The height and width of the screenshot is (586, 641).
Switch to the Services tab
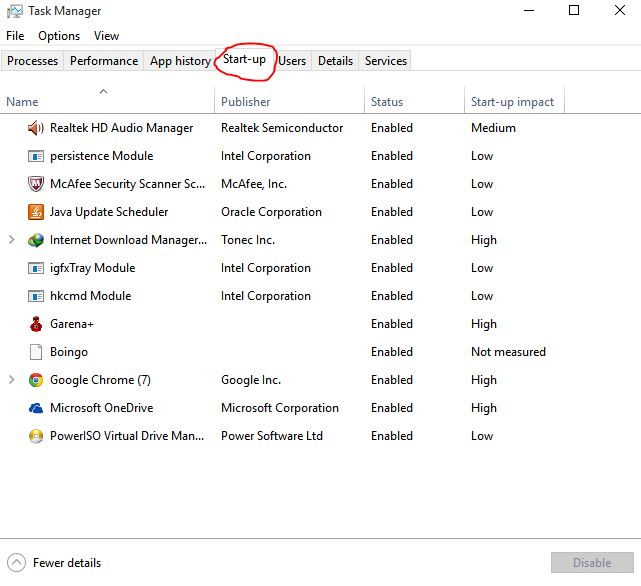click(385, 61)
